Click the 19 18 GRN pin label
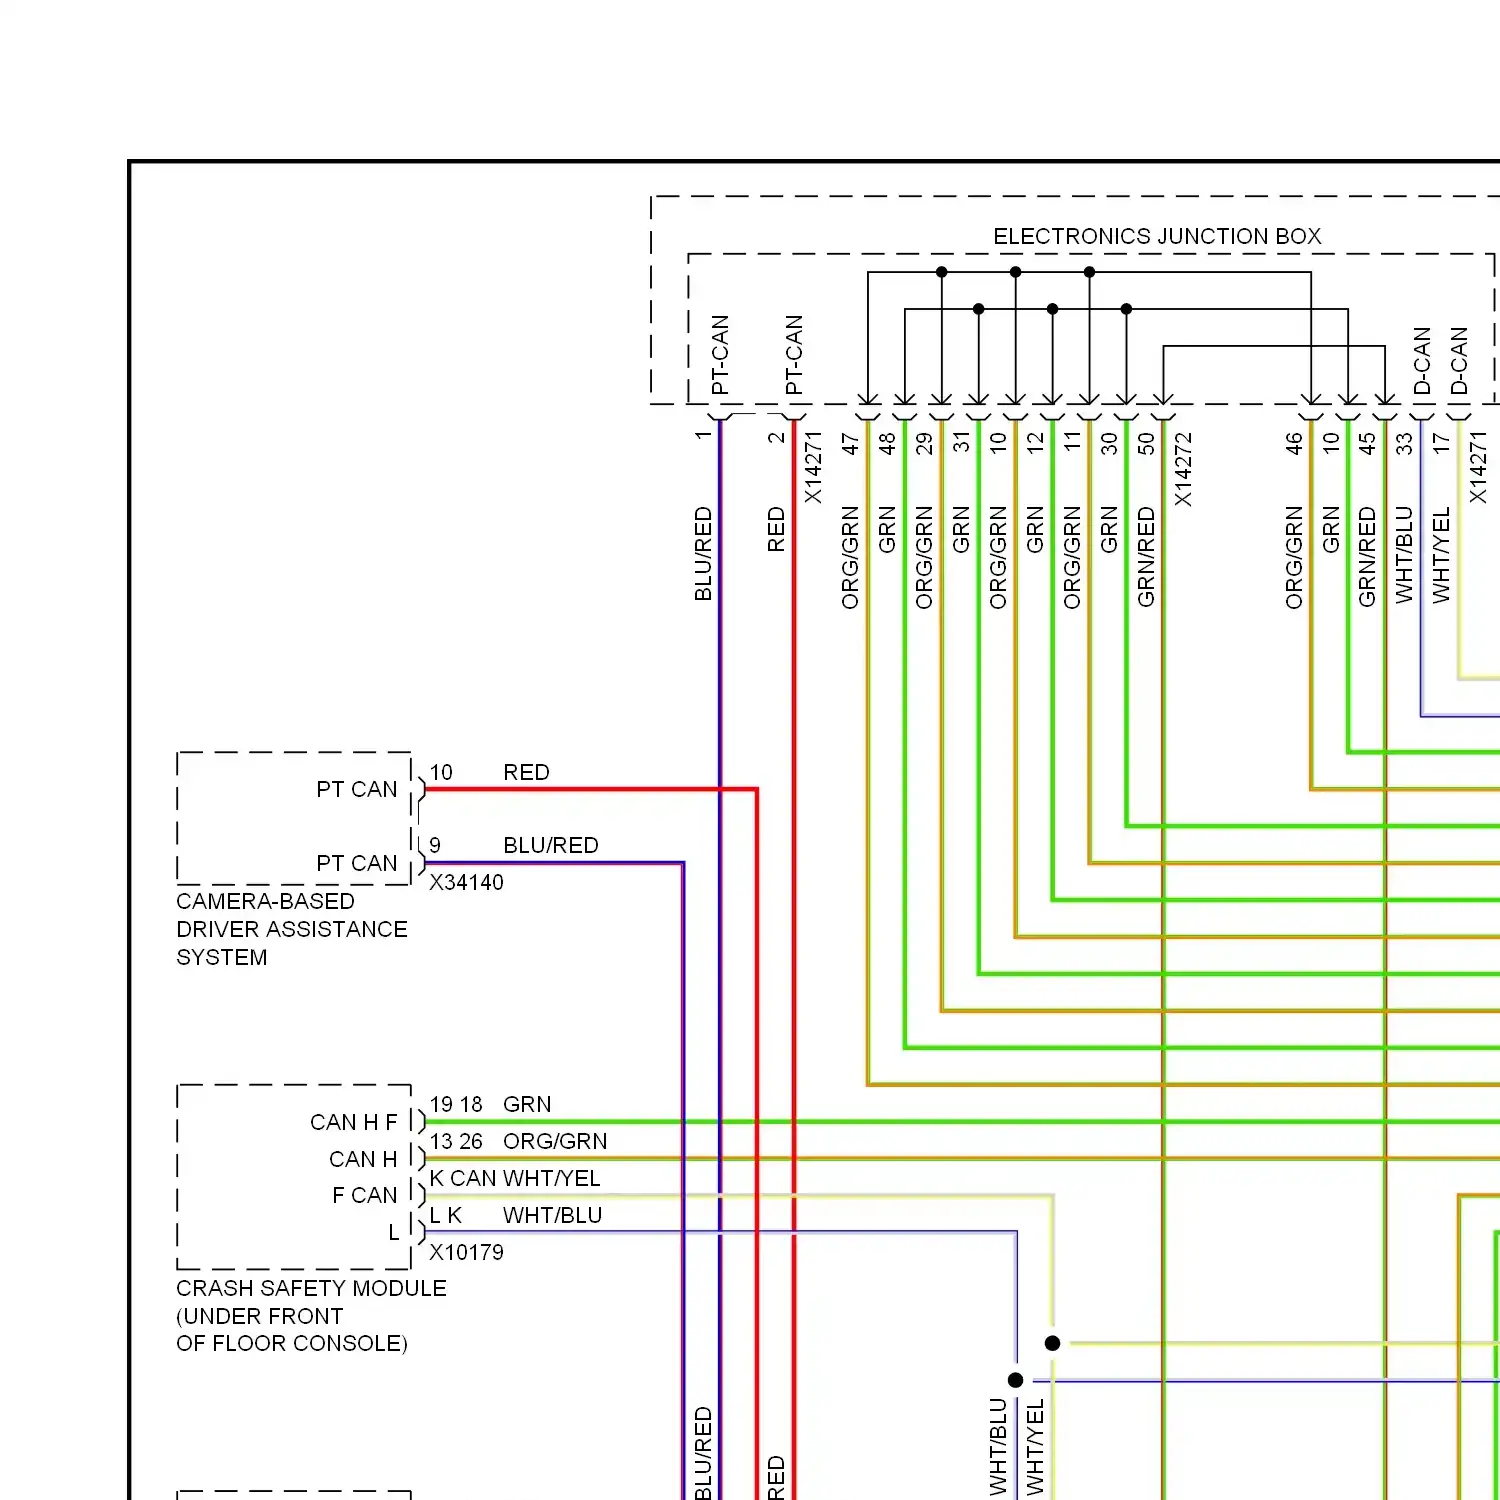The height and width of the screenshot is (1500, 1500). (x=490, y=1104)
